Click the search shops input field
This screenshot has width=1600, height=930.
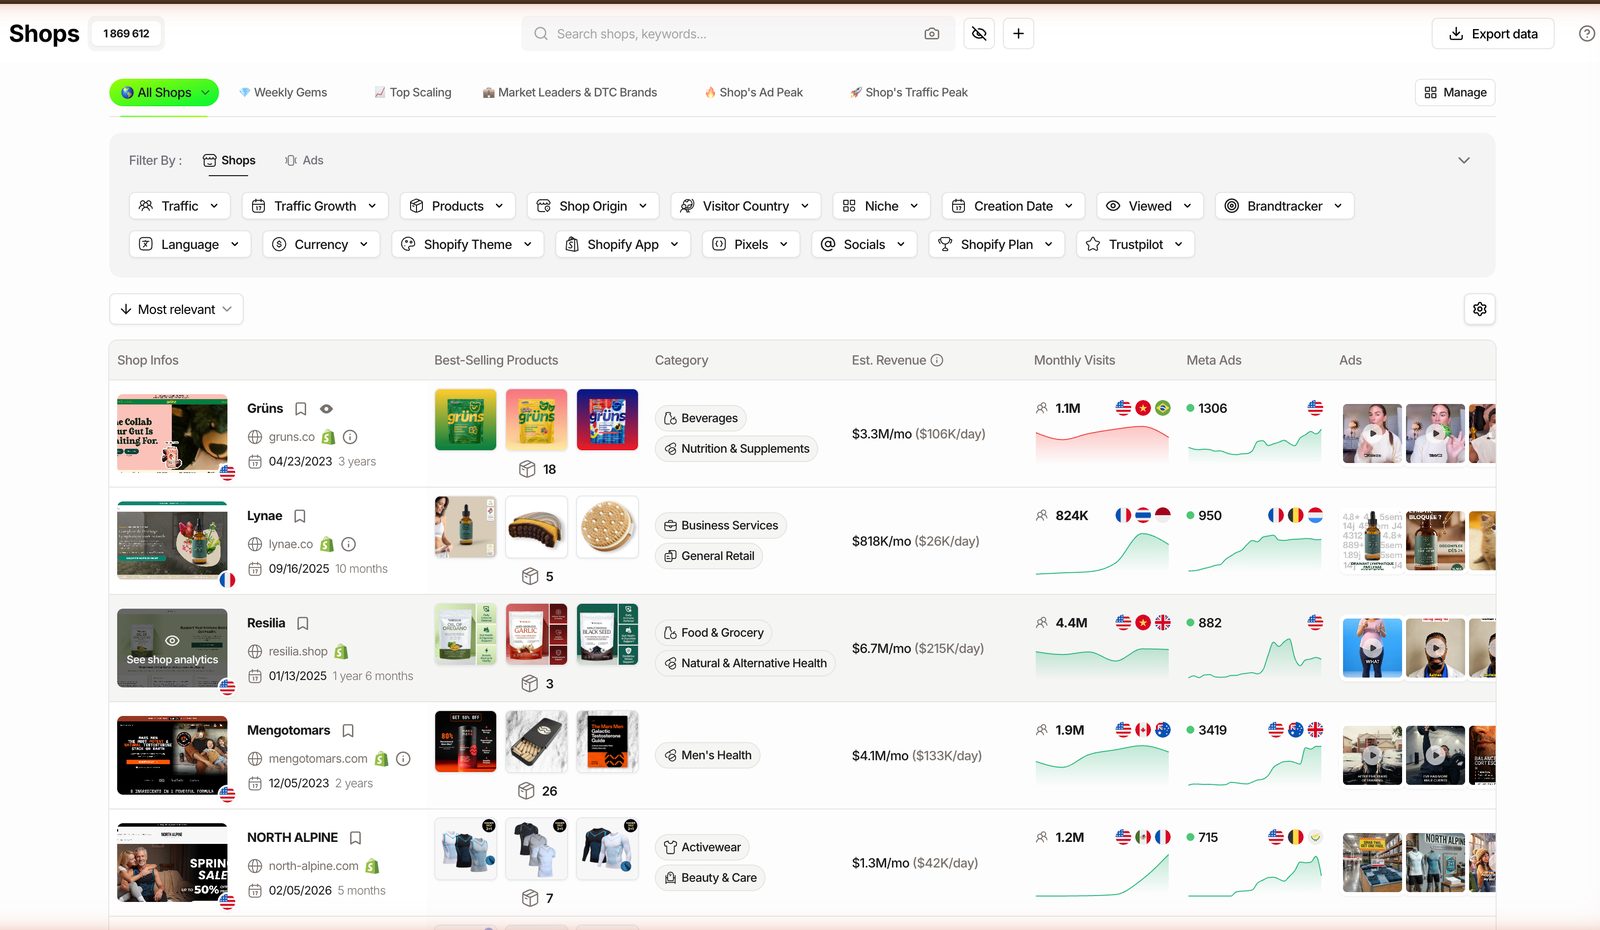[x=738, y=34]
